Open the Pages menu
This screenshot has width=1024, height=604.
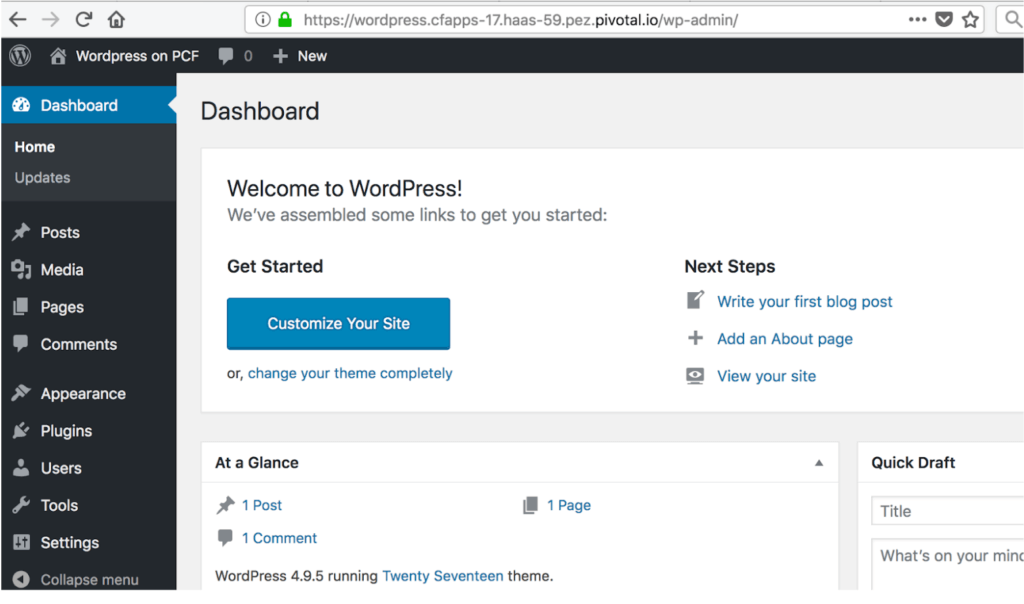tap(62, 307)
